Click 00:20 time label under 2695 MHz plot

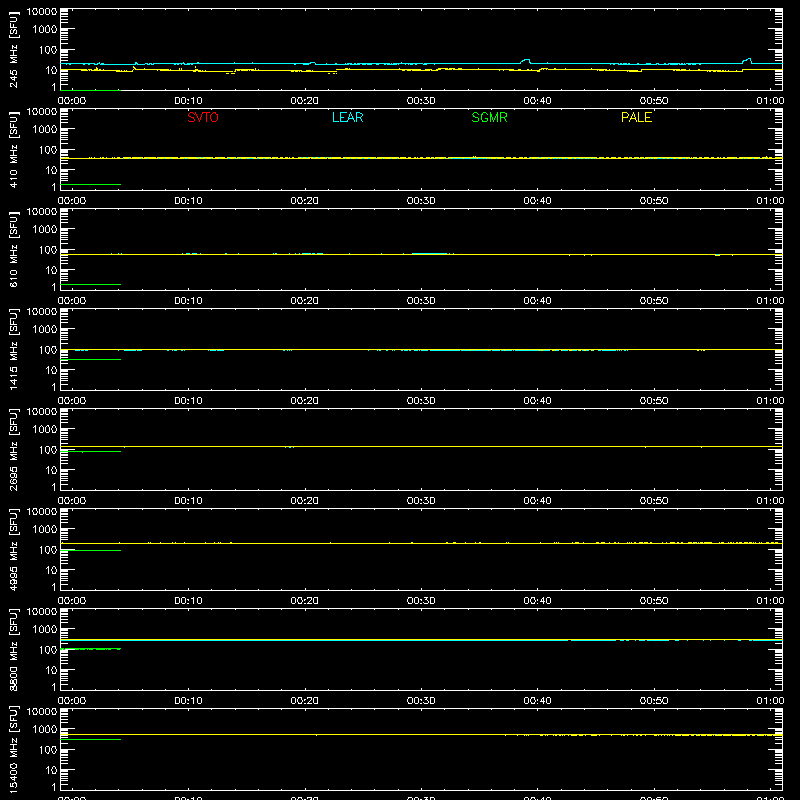tap(305, 501)
